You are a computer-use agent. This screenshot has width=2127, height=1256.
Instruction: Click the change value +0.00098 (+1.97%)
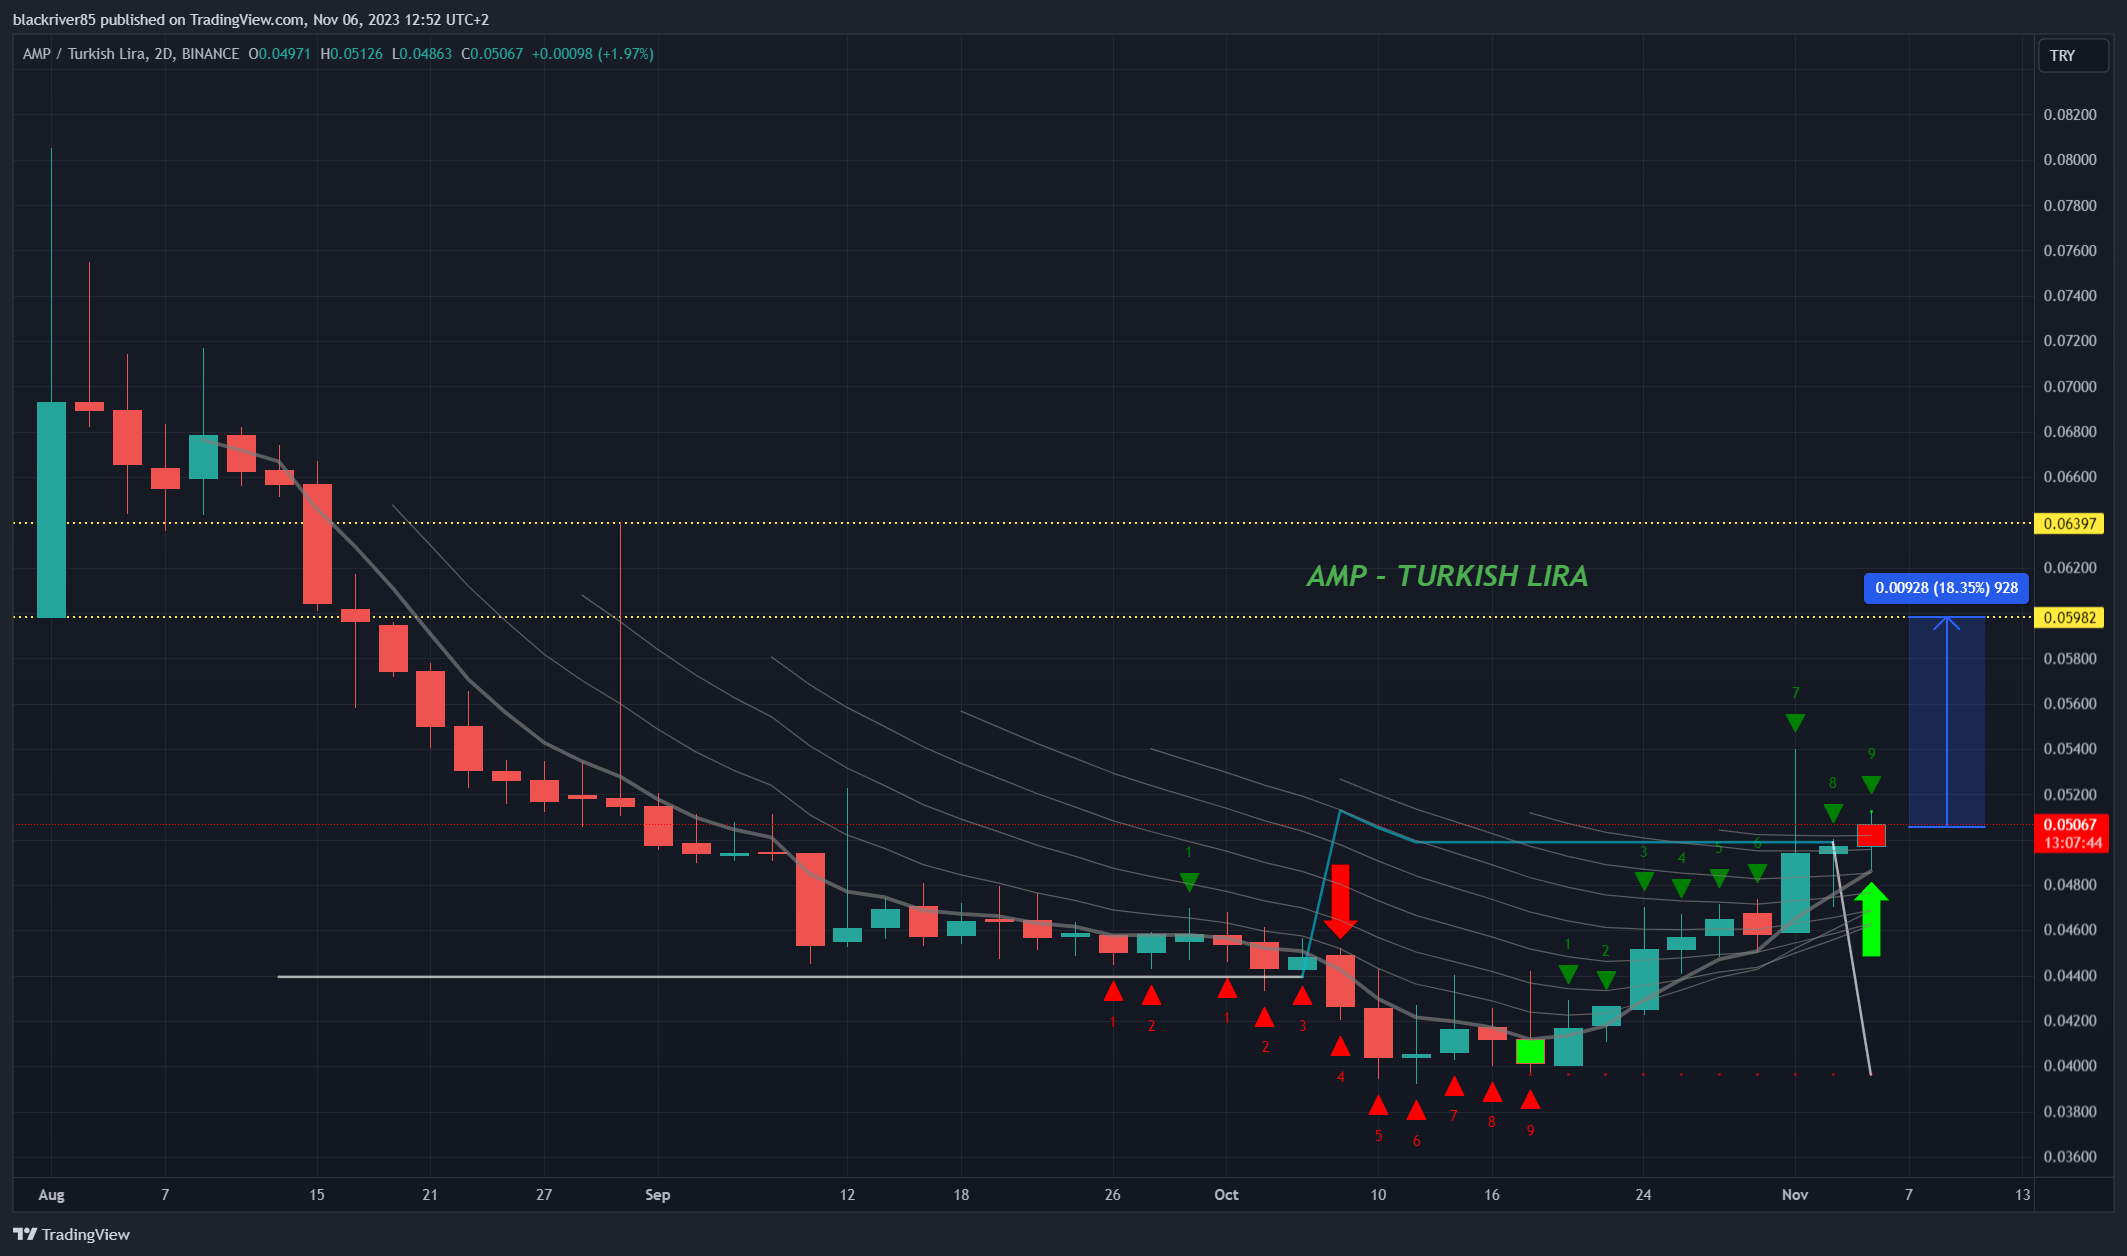pyautogui.click(x=593, y=54)
